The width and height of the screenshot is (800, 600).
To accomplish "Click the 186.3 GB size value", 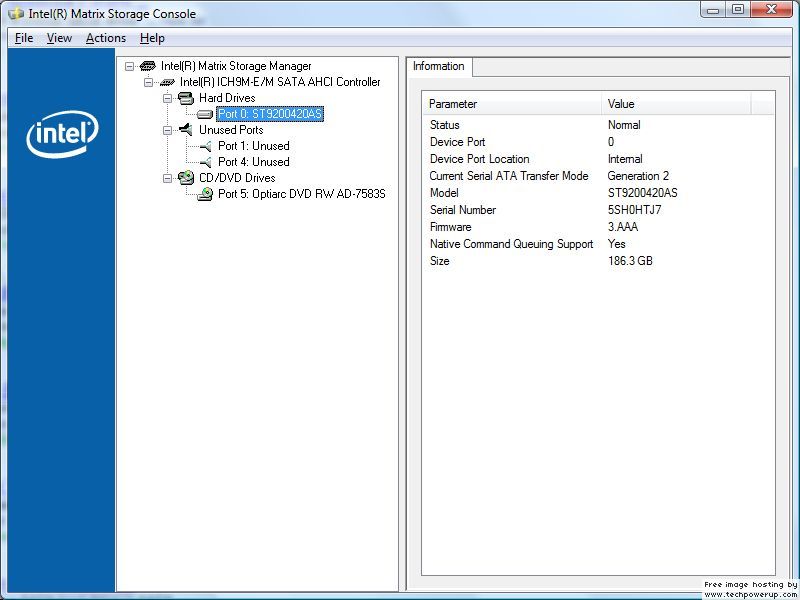I will click(x=630, y=261).
